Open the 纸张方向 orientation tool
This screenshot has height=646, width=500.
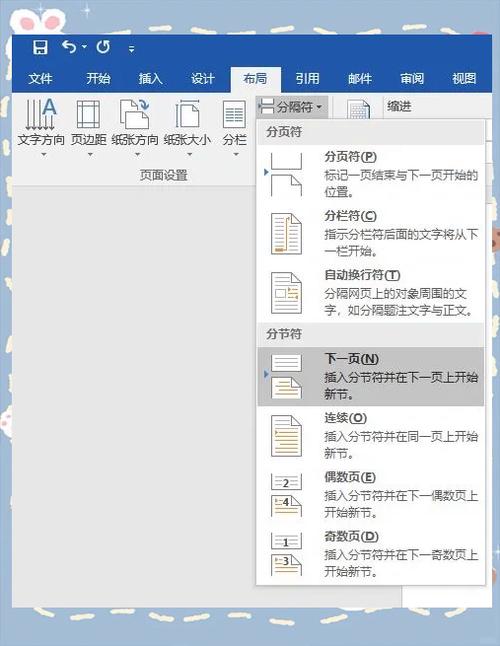[x=135, y=128]
